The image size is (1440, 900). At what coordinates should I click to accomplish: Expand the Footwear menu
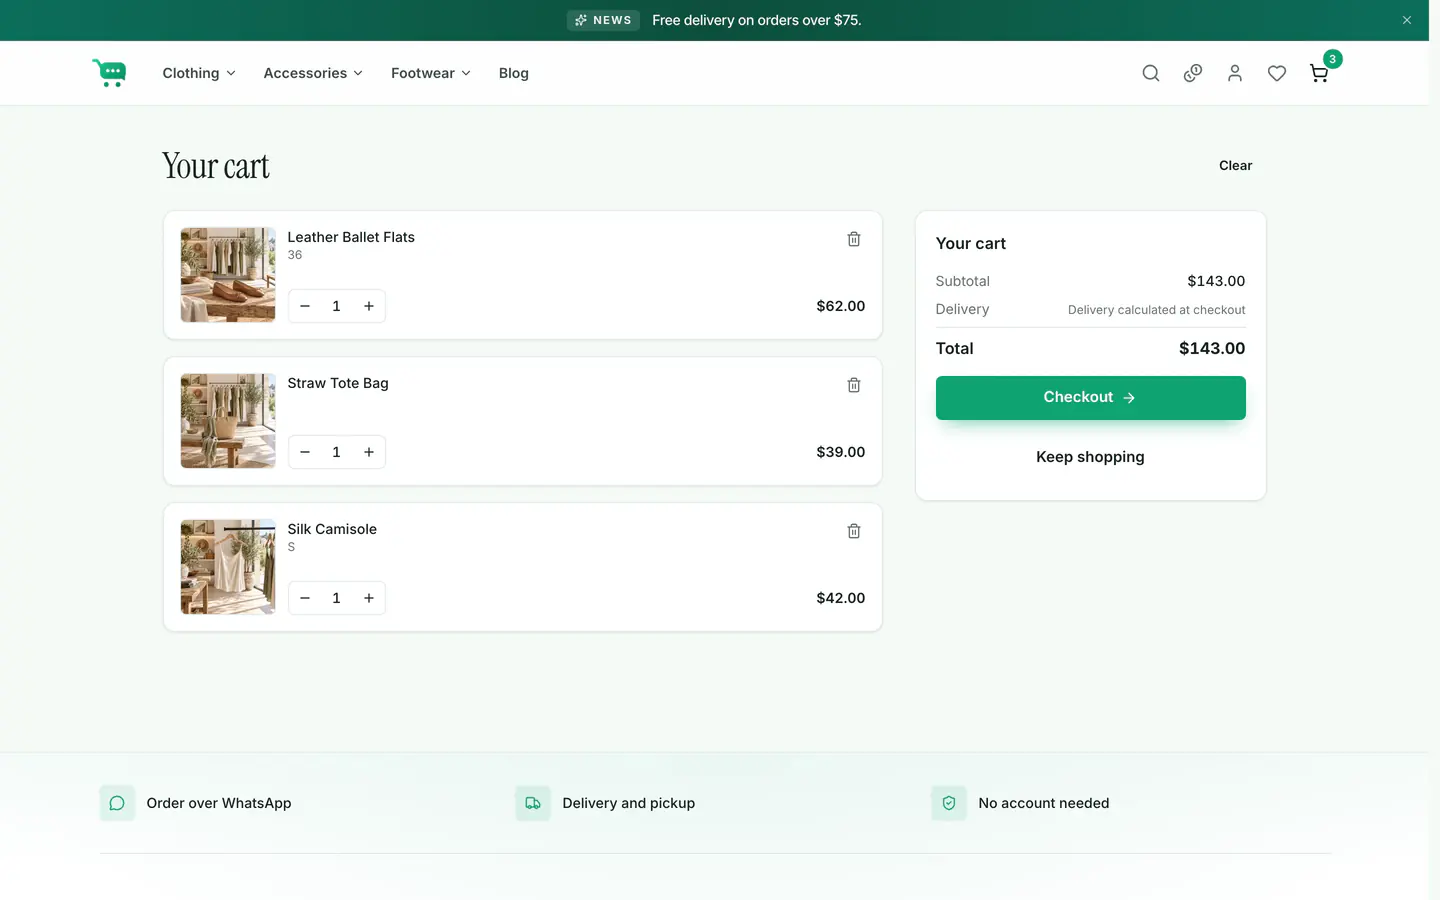coord(431,73)
